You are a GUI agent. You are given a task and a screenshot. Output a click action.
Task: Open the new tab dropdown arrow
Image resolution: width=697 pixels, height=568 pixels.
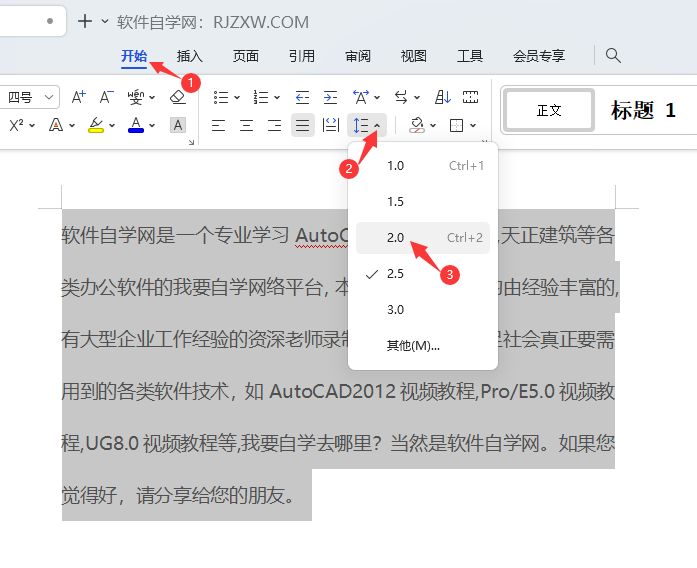point(105,21)
